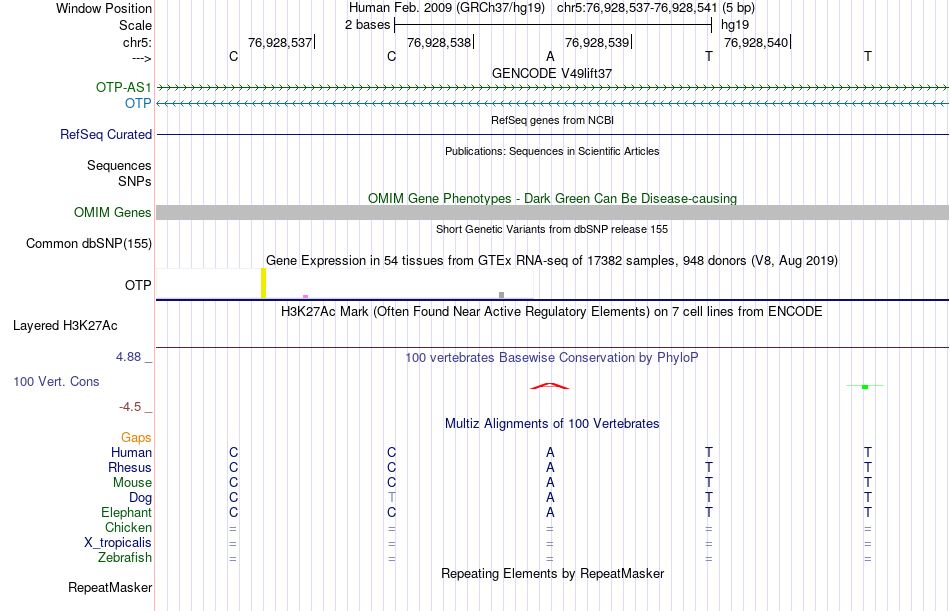The width and height of the screenshot is (950, 611).
Task: Open the RefSeq Curated track label
Action: click(106, 135)
